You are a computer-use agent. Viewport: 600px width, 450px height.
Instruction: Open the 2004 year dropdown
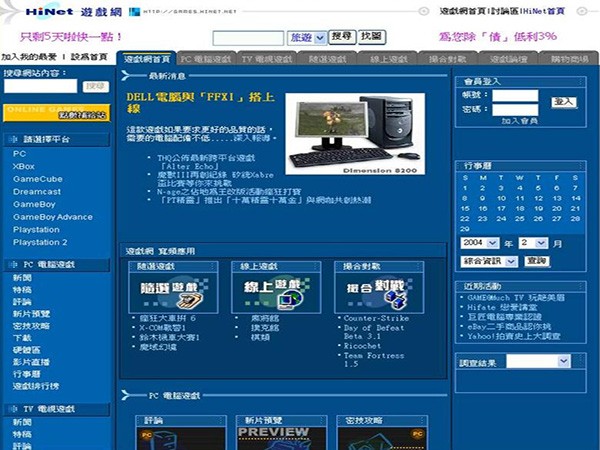click(x=480, y=243)
